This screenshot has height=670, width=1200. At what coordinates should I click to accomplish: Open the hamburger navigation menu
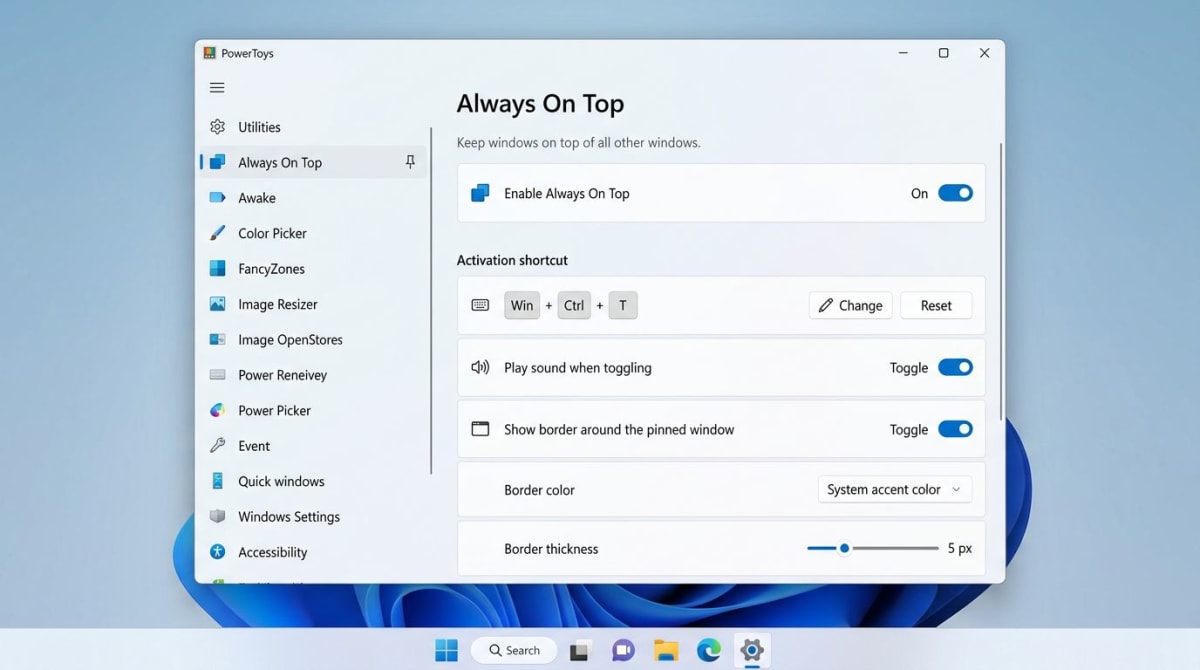tap(217, 88)
